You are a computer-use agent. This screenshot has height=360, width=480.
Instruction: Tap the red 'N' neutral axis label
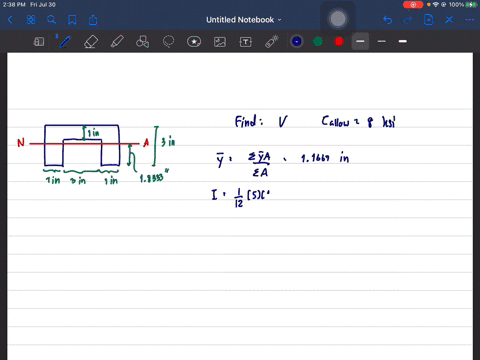(x=21, y=143)
